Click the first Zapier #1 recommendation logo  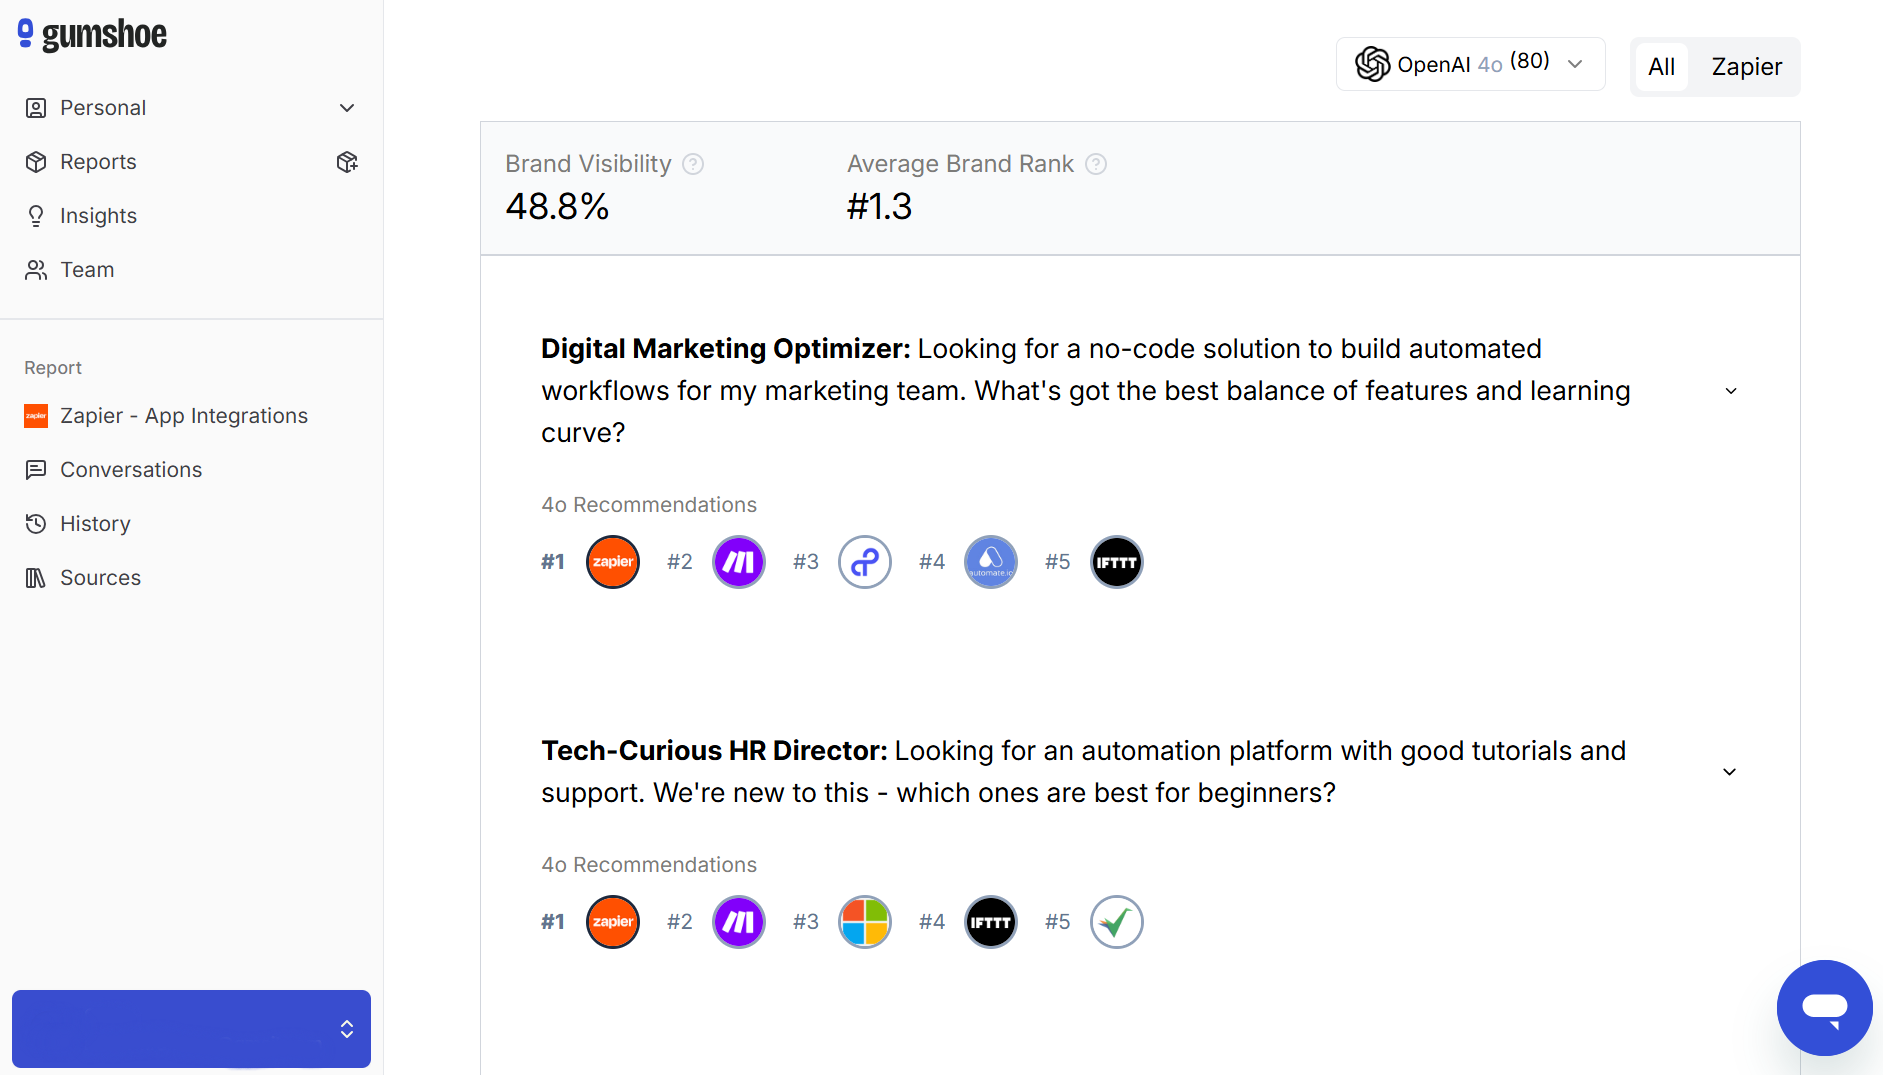613,562
